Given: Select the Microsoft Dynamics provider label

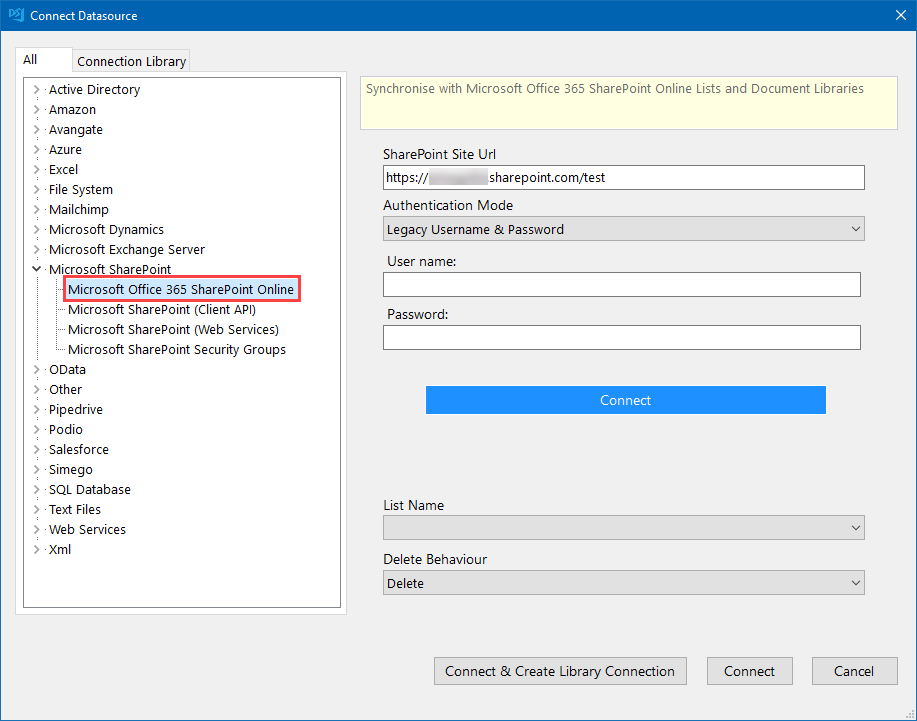Looking at the screenshot, I should (106, 229).
